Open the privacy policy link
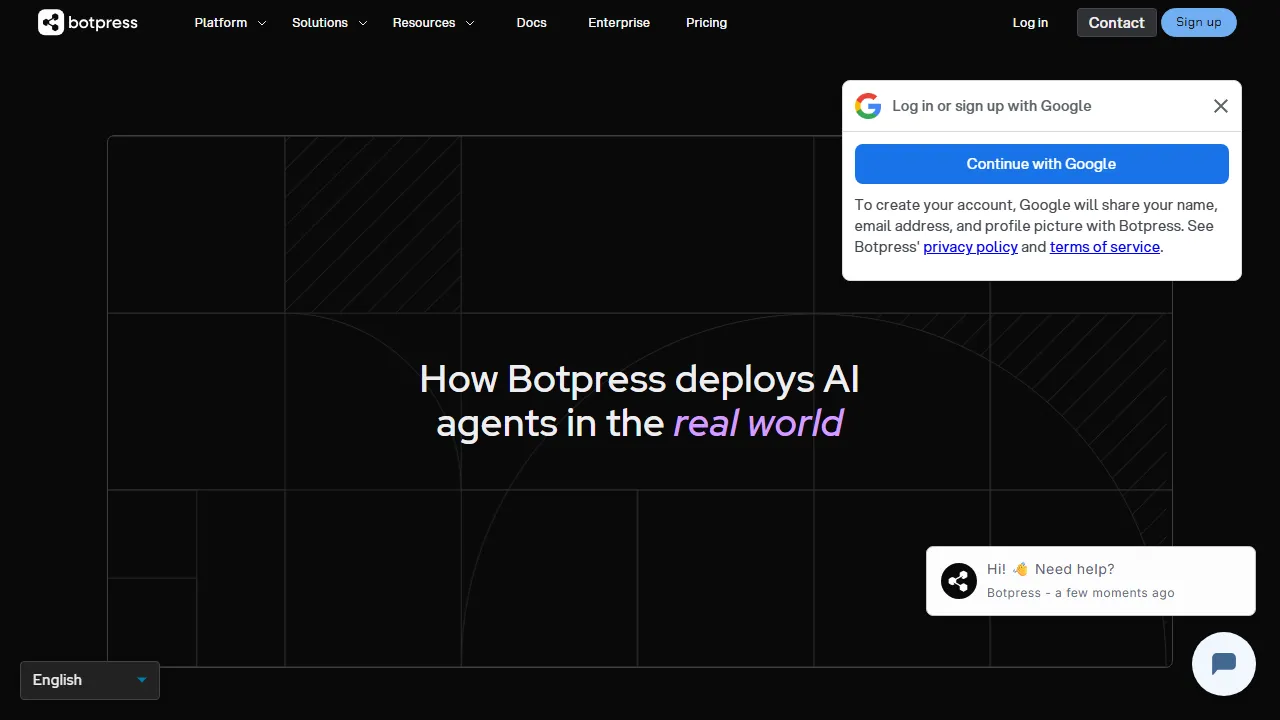Screen dimensions: 1280x720 coord(970,247)
